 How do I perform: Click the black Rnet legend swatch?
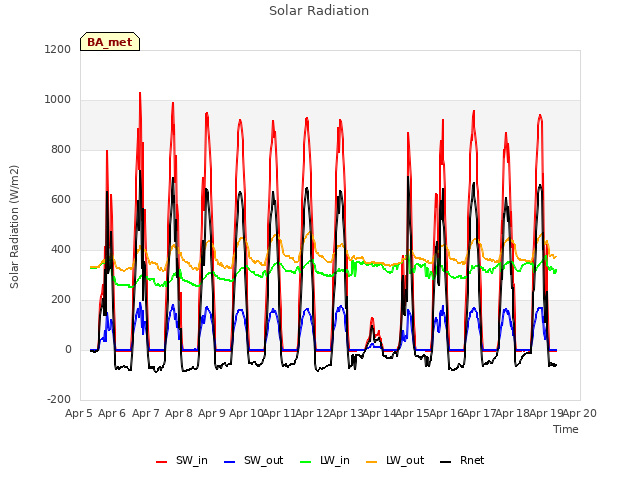point(446,462)
